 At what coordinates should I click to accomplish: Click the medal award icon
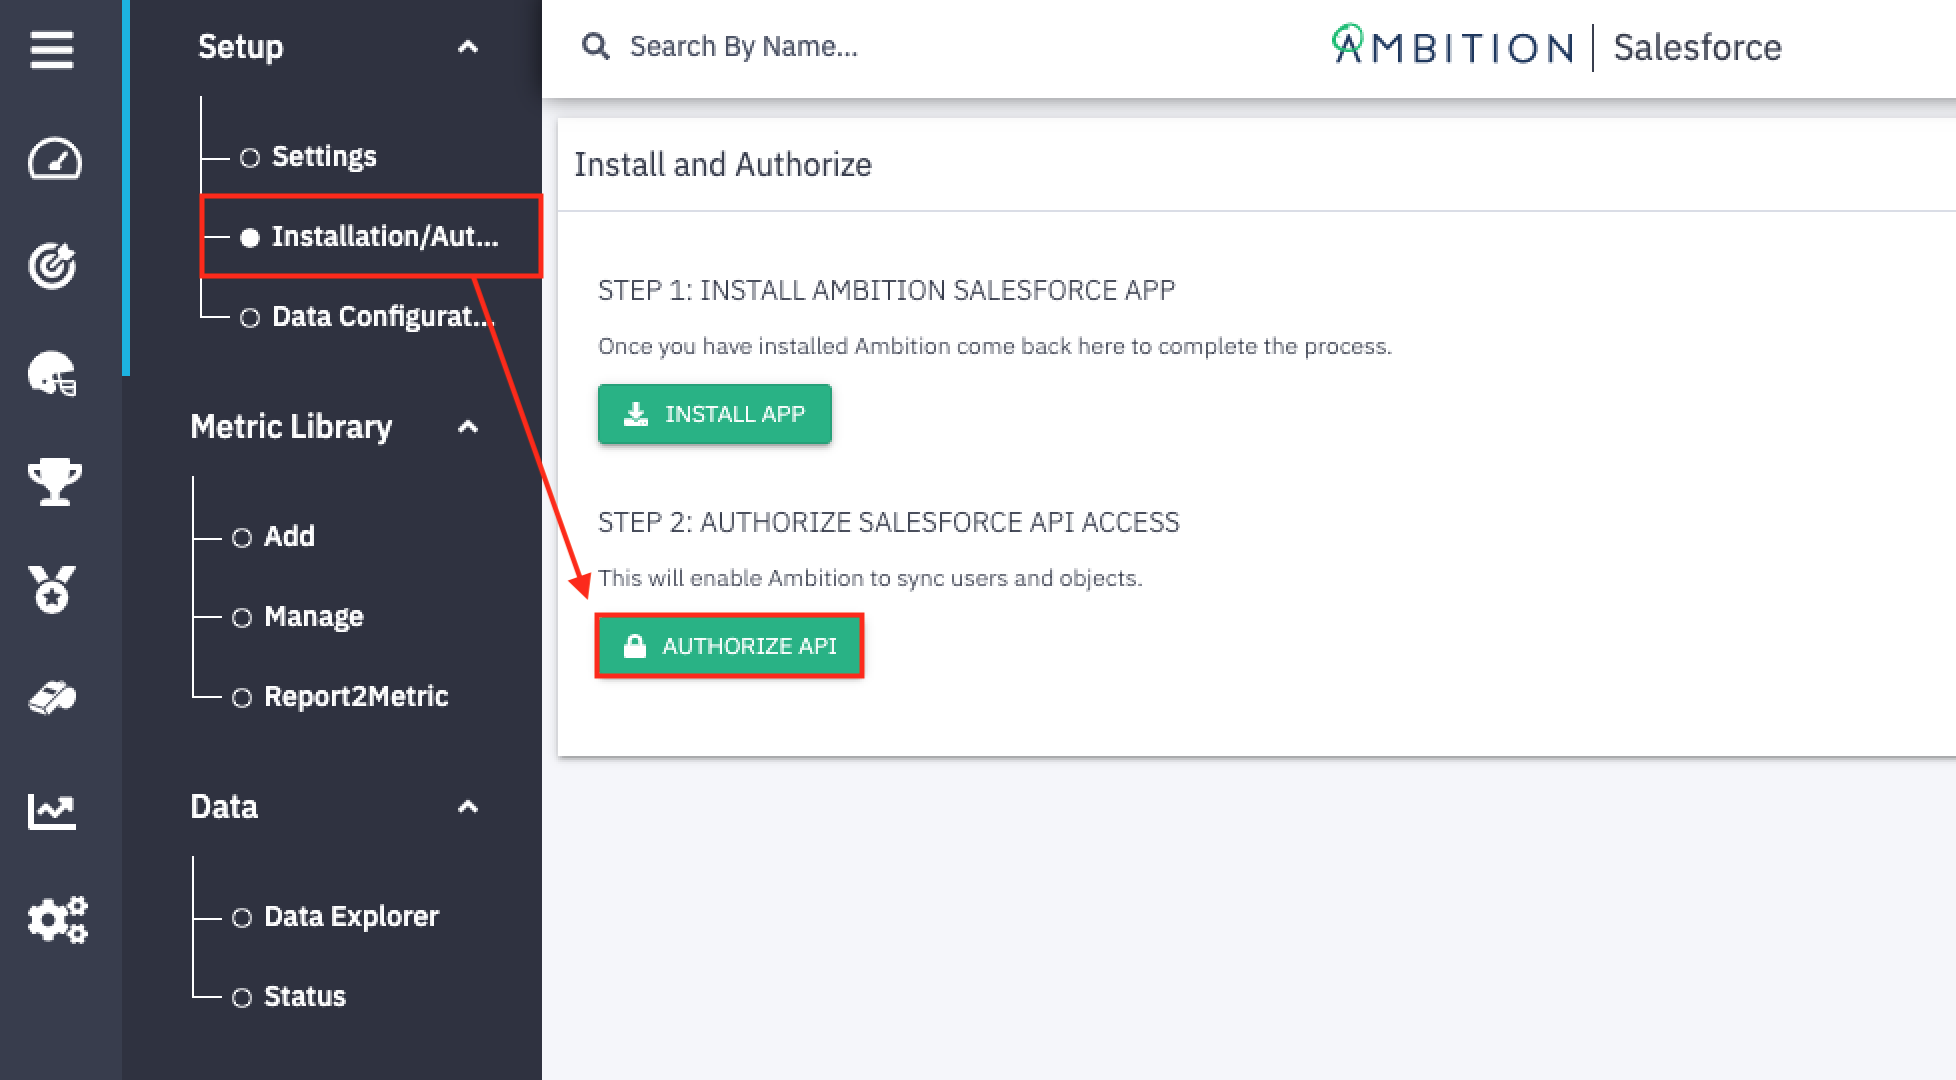click(52, 589)
